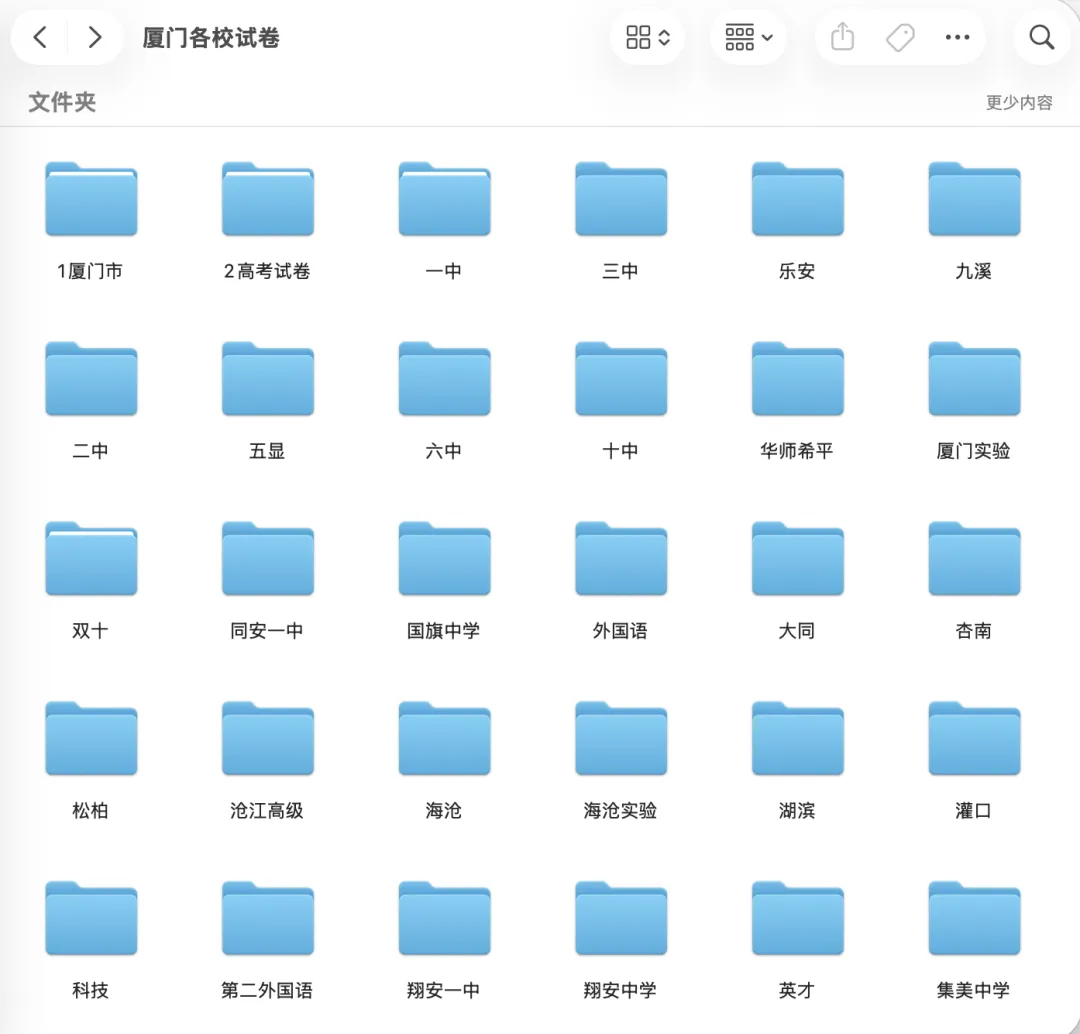Click the Share toolbar icon
This screenshot has height=1034, width=1080.
pos(842,37)
